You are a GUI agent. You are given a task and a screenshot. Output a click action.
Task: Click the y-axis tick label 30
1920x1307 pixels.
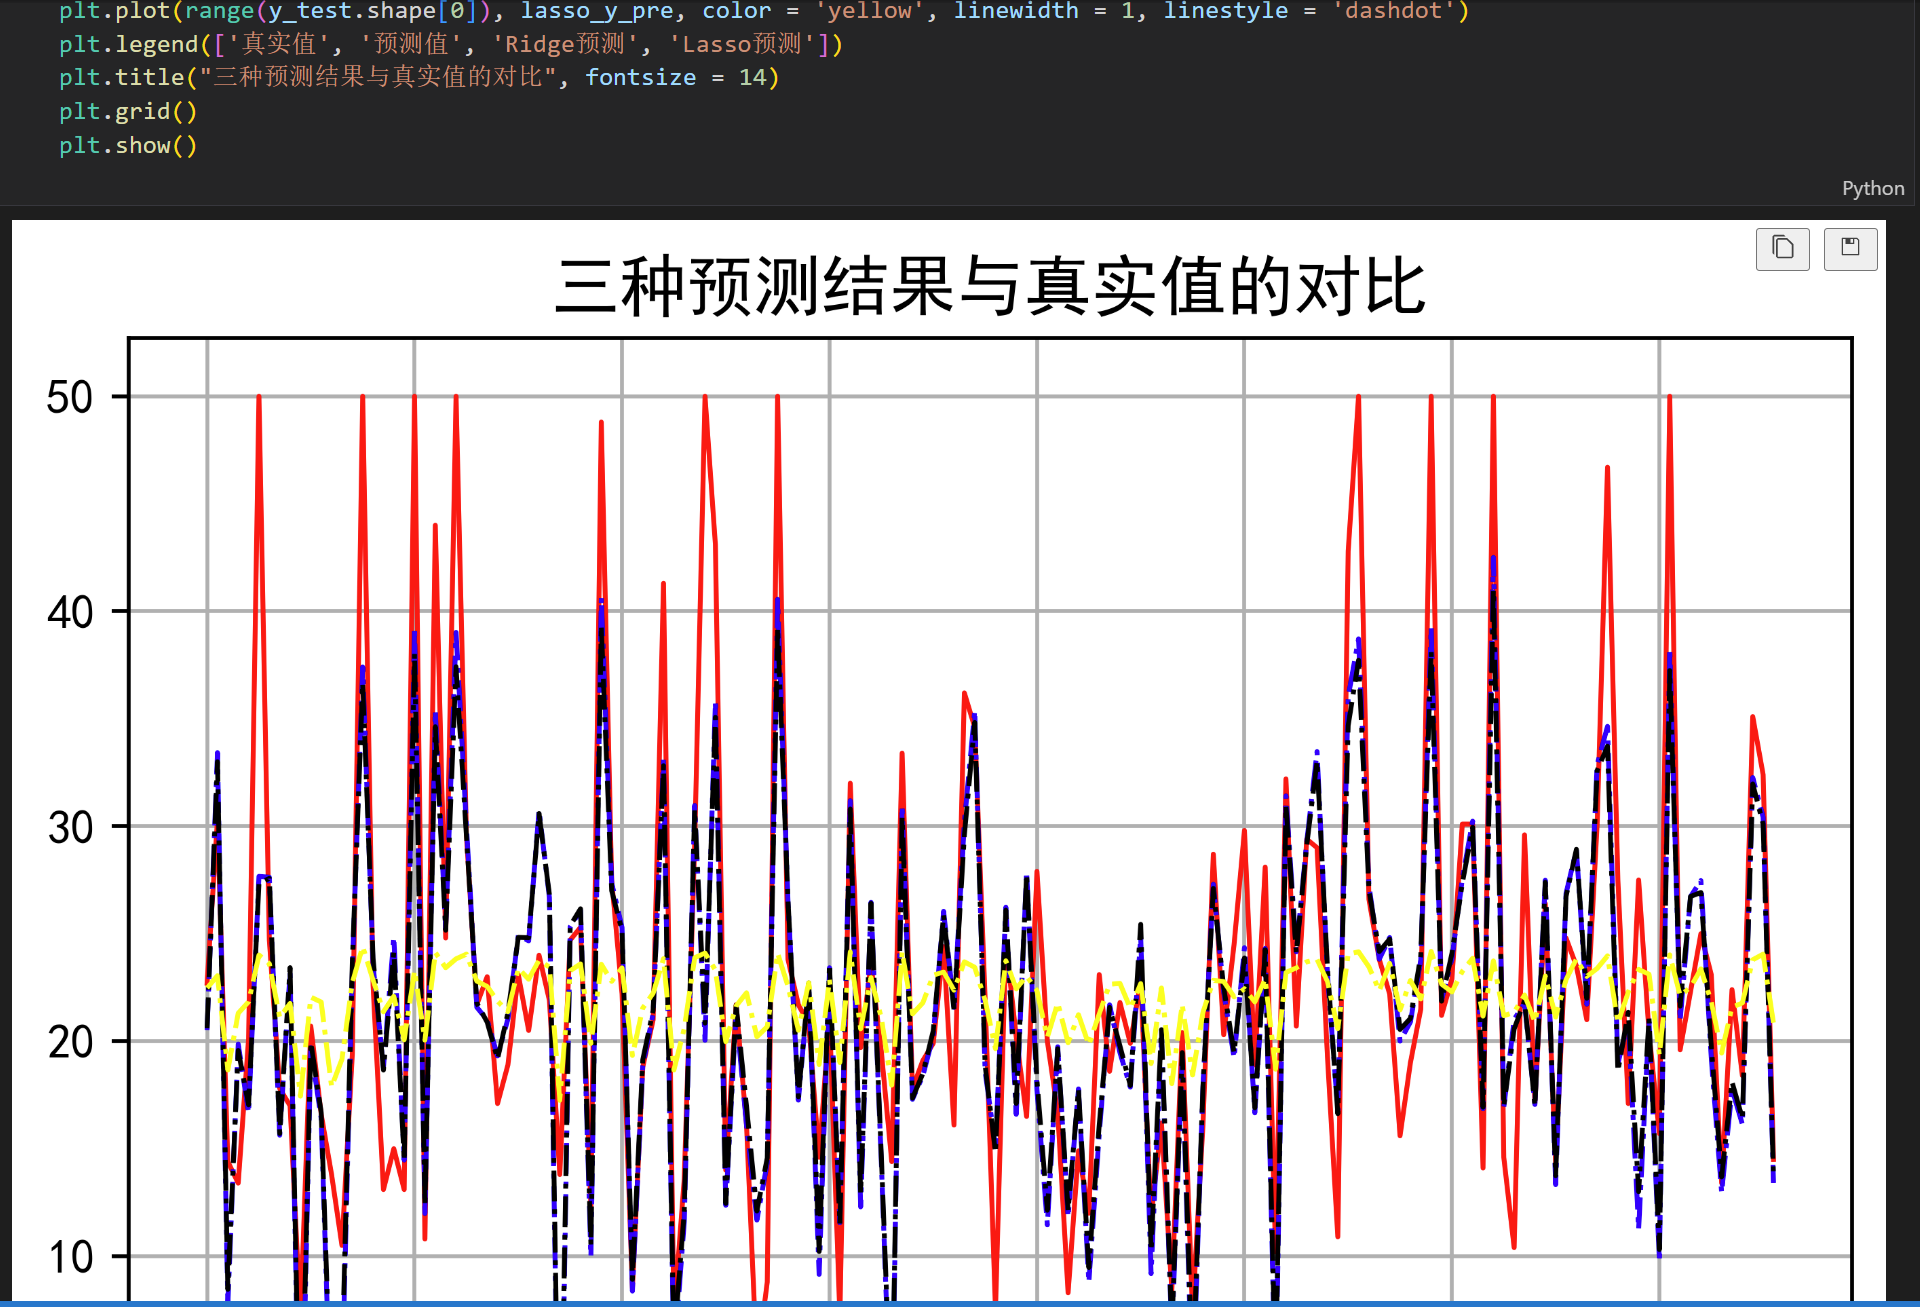70,827
